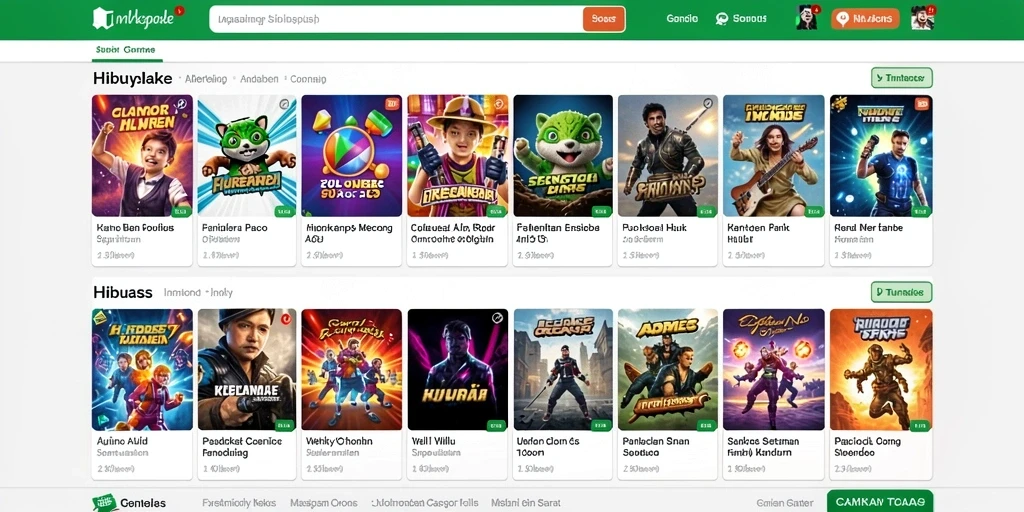Click the Kantoen Pank title text

pyautogui.click(x=758, y=233)
